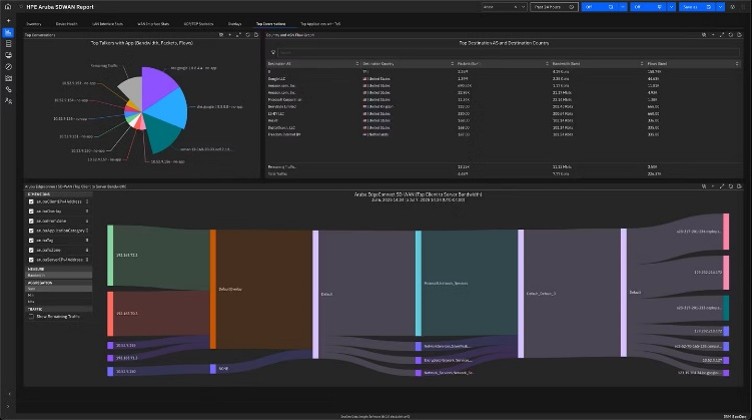
Task: Click the purple slice of the Top Talkers pie chart
Action: click(x=160, y=85)
